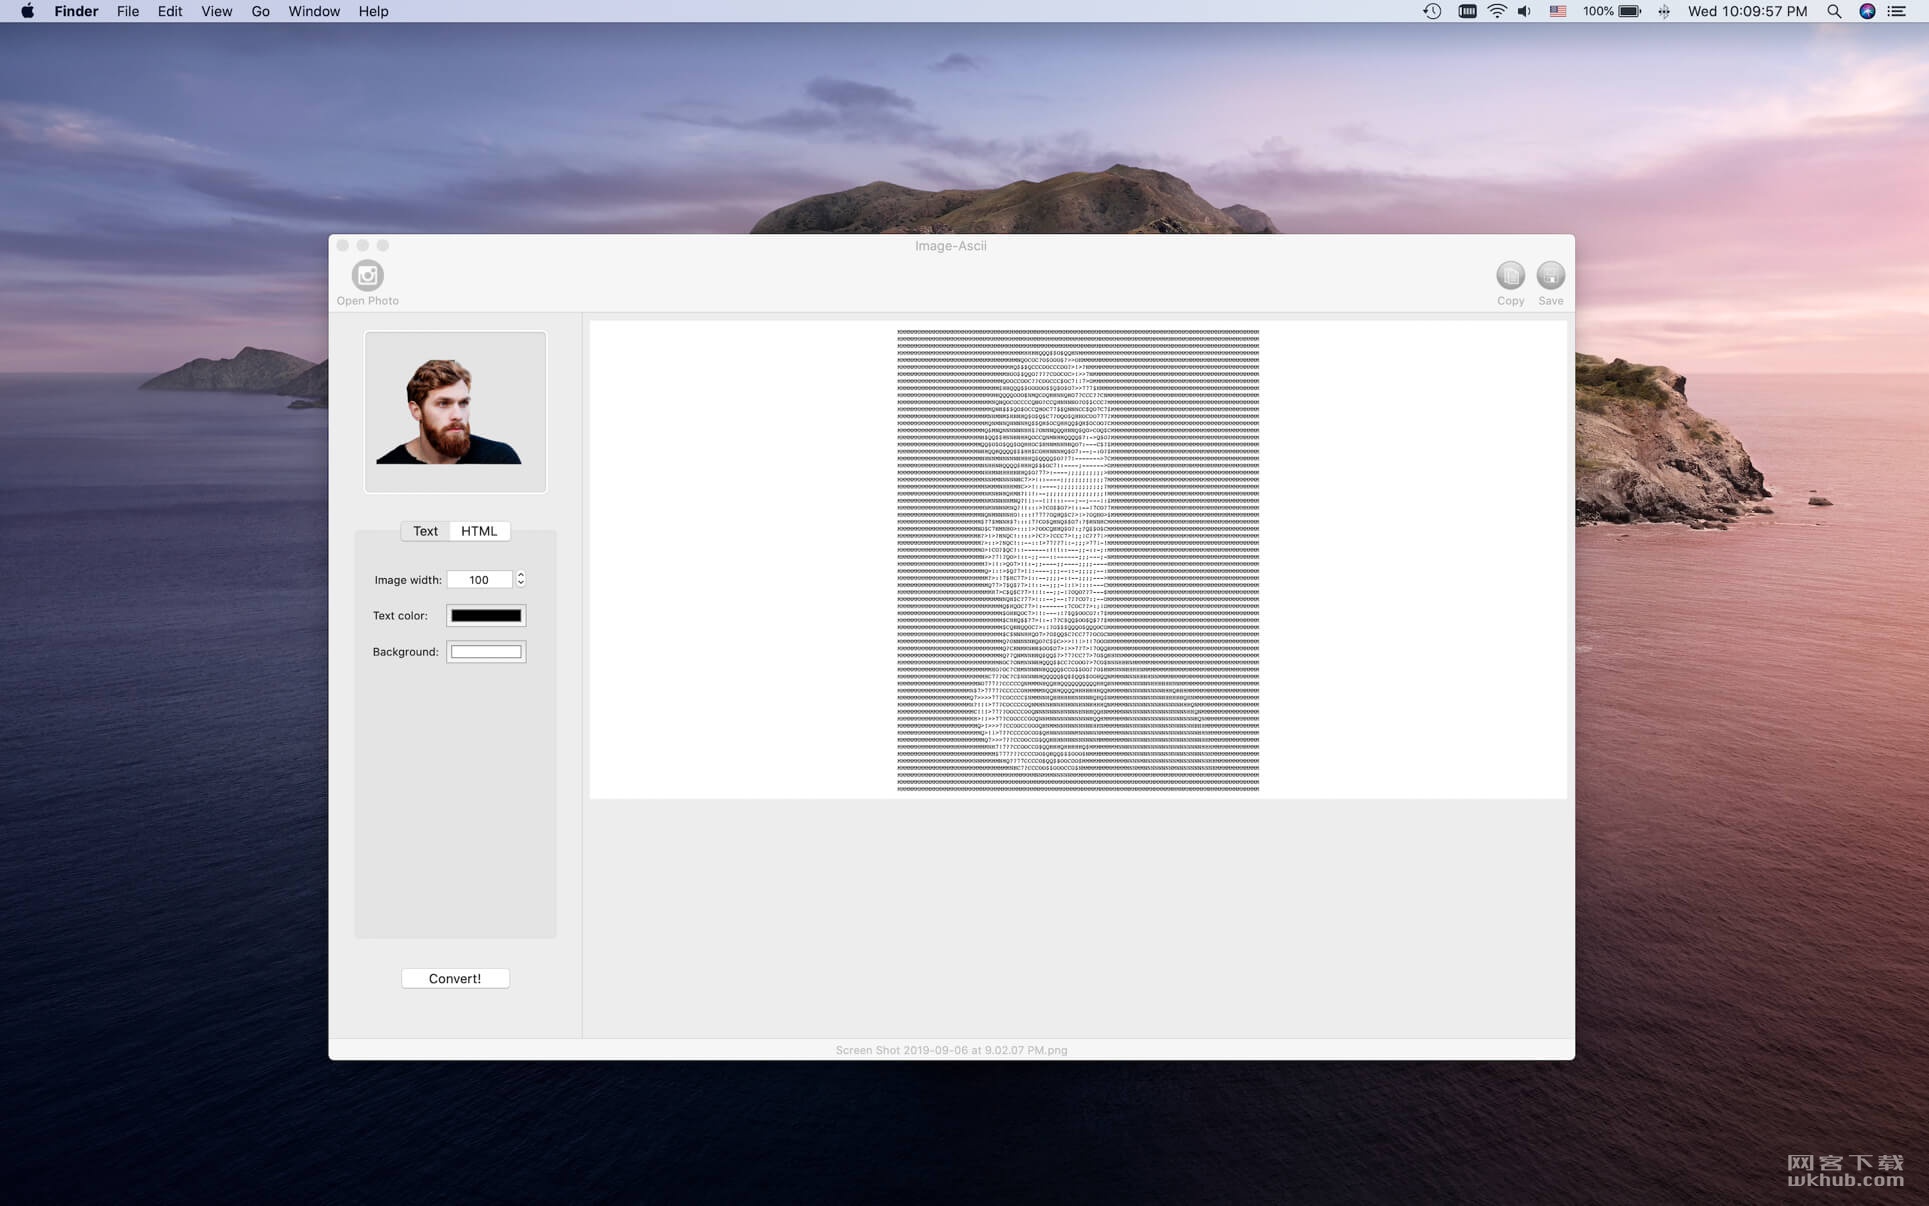Click the Image width stepper arrows
1929x1206 pixels.
[520, 579]
